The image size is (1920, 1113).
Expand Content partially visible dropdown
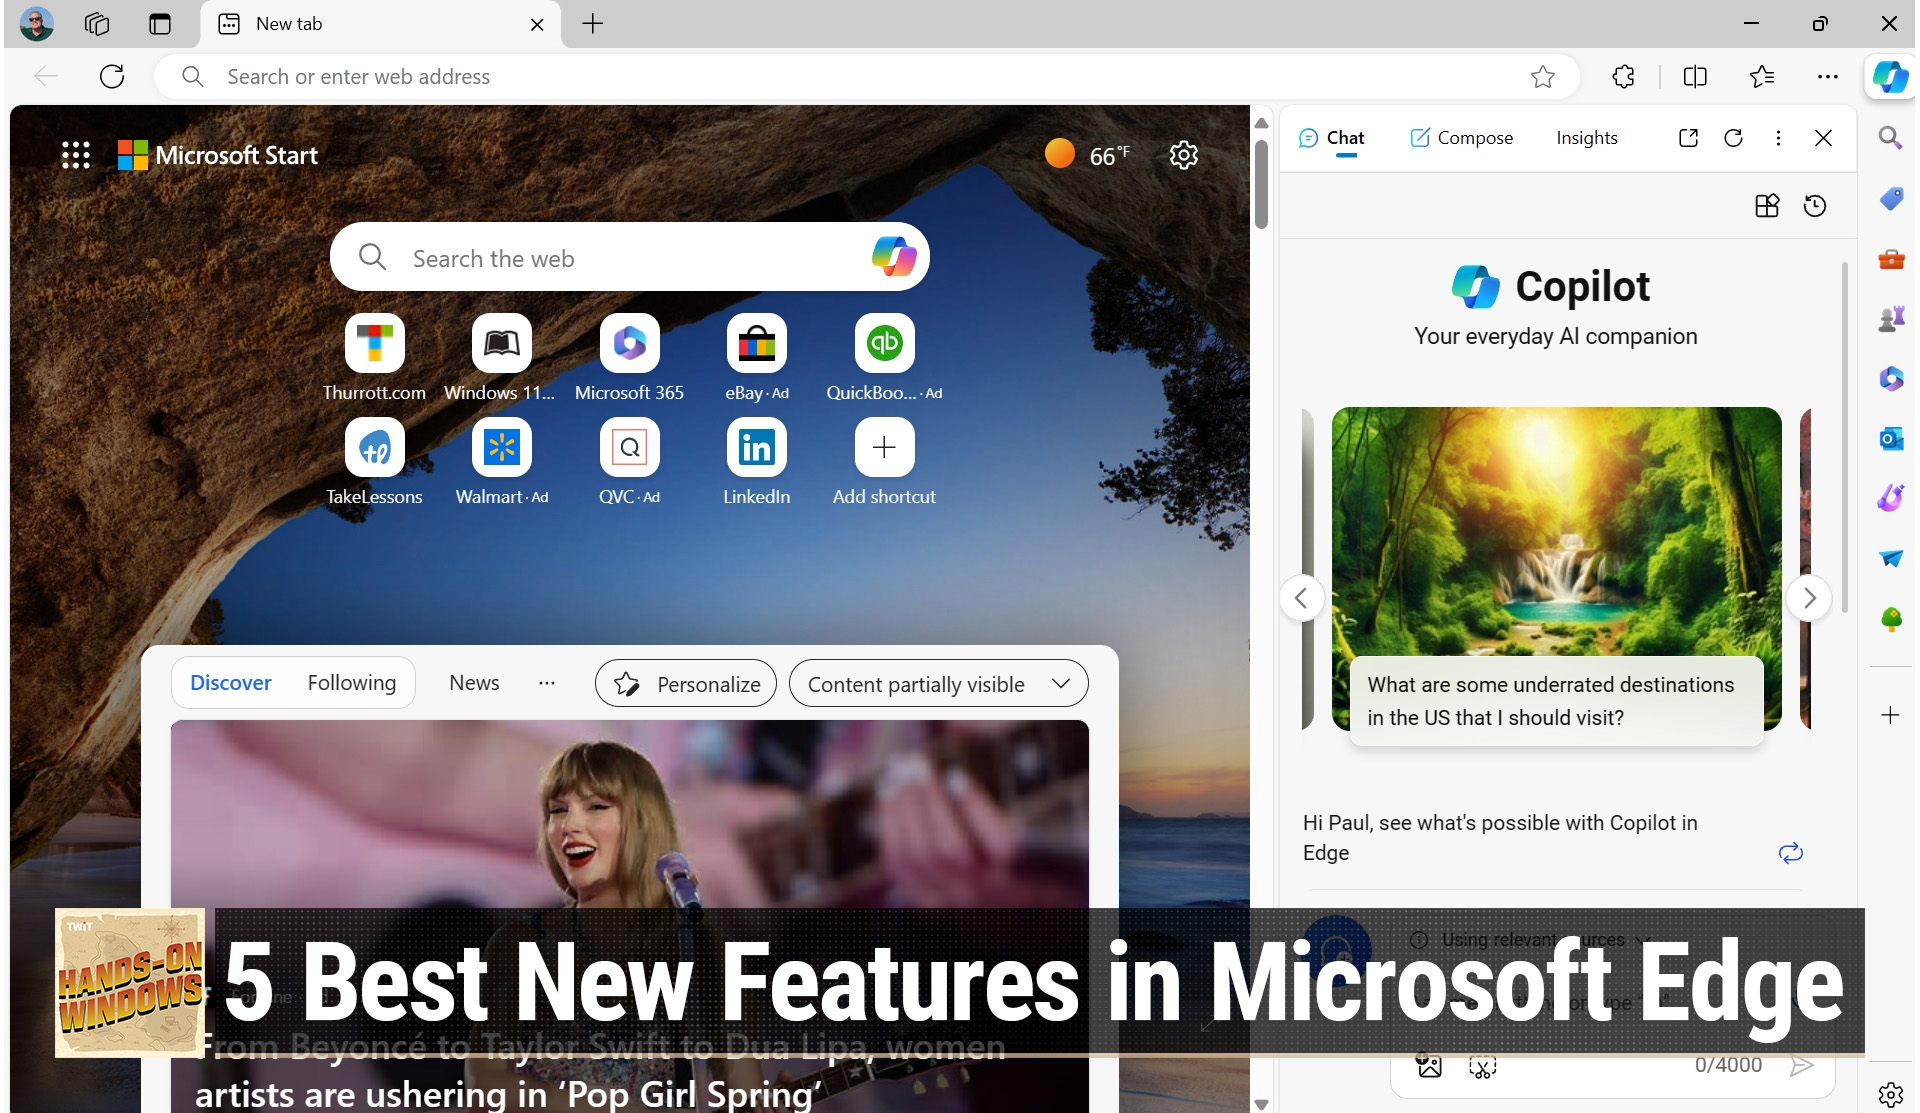pos(938,684)
